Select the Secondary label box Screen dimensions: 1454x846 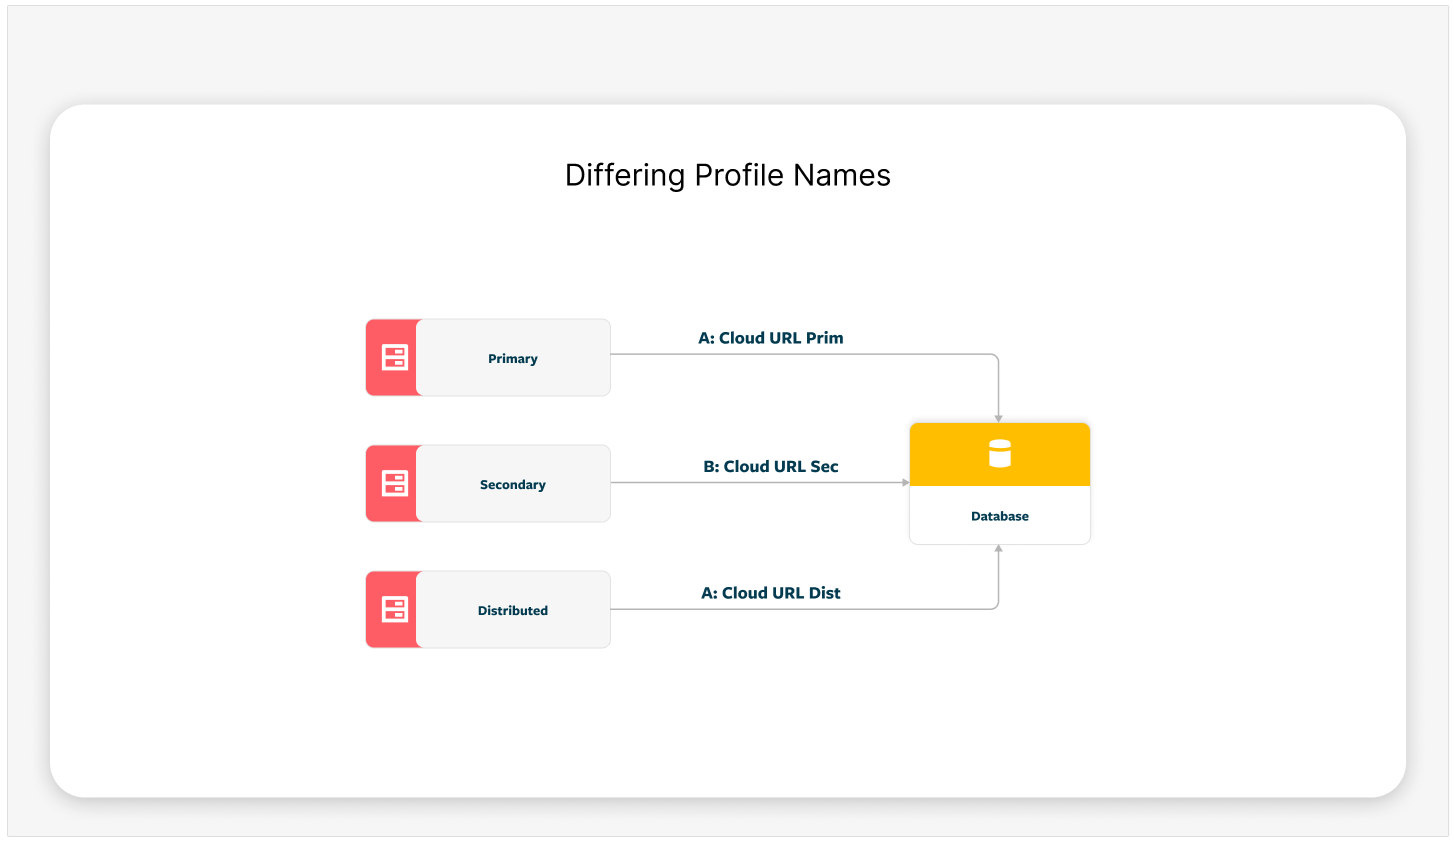tap(513, 484)
